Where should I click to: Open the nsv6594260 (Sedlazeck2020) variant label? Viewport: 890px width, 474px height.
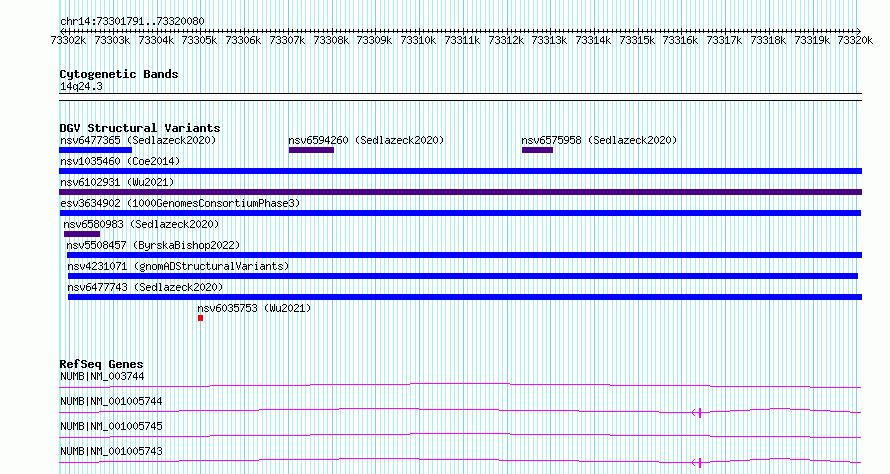click(x=366, y=140)
